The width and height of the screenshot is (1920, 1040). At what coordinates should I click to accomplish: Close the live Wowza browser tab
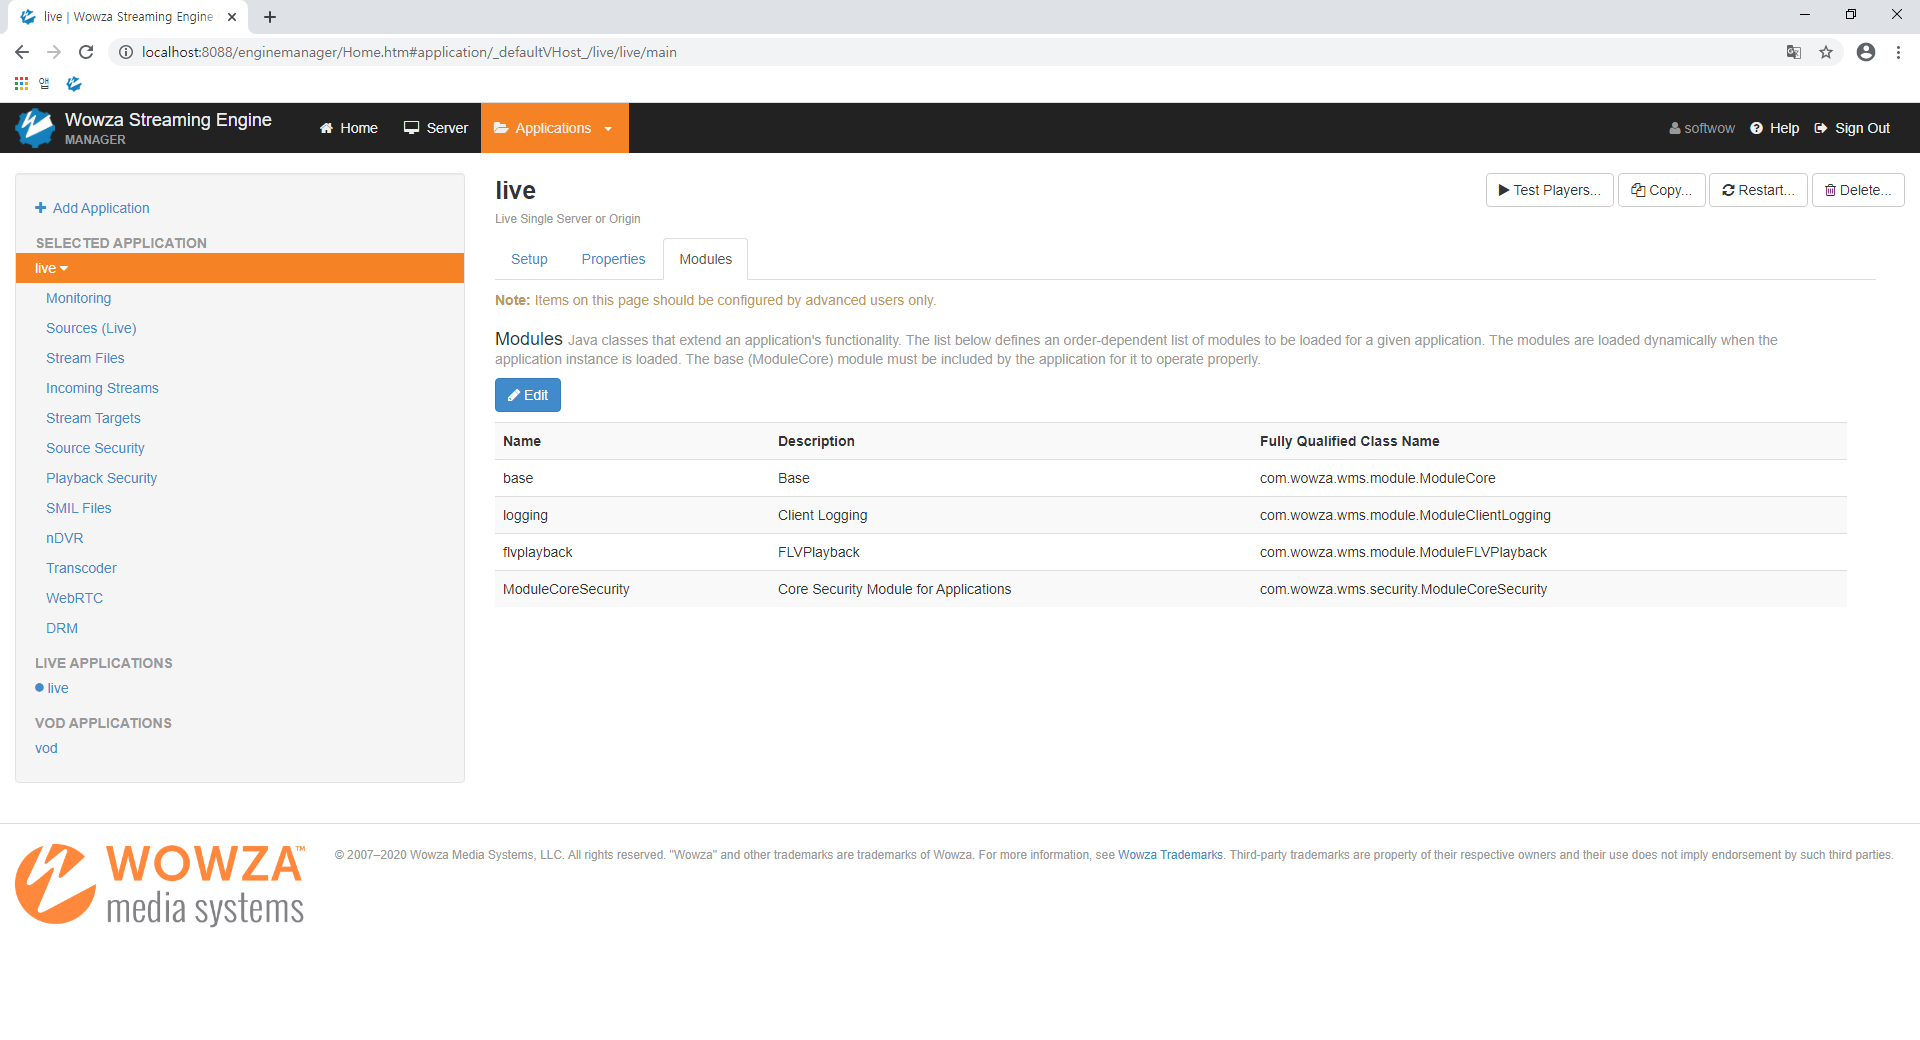[x=232, y=17]
